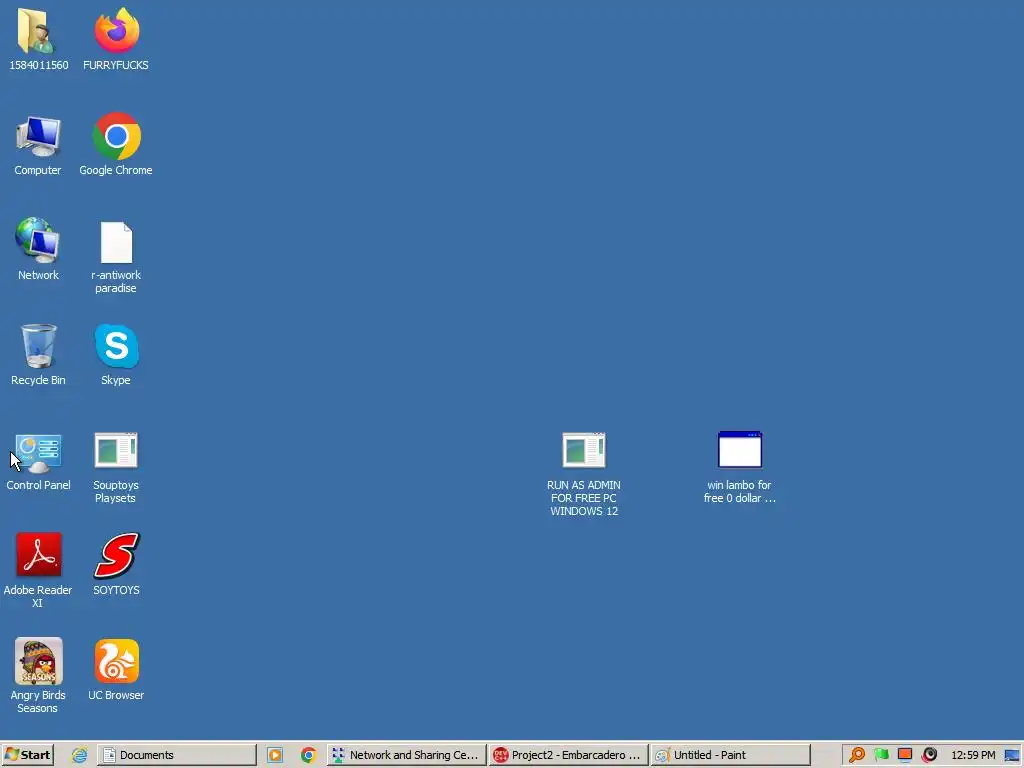
Task: Click the Show Desktop tray icon
Action: point(1012,756)
